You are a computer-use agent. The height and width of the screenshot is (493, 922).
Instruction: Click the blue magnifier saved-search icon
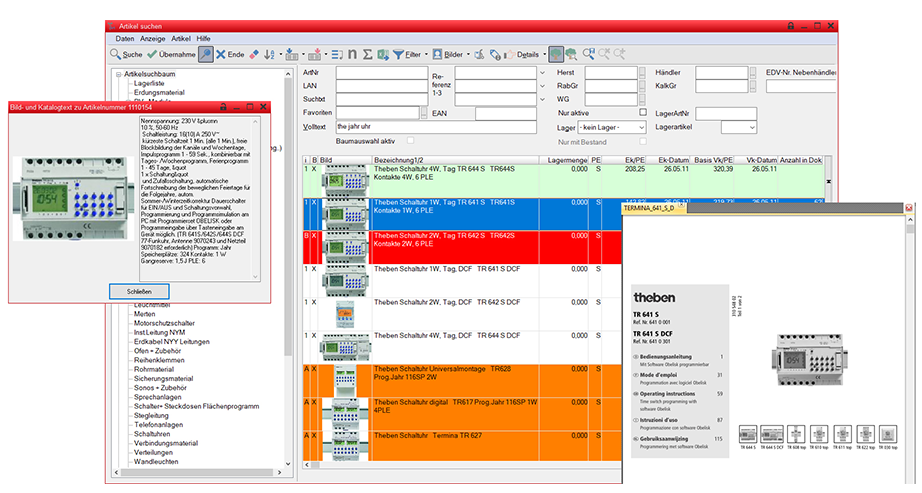tap(589, 54)
